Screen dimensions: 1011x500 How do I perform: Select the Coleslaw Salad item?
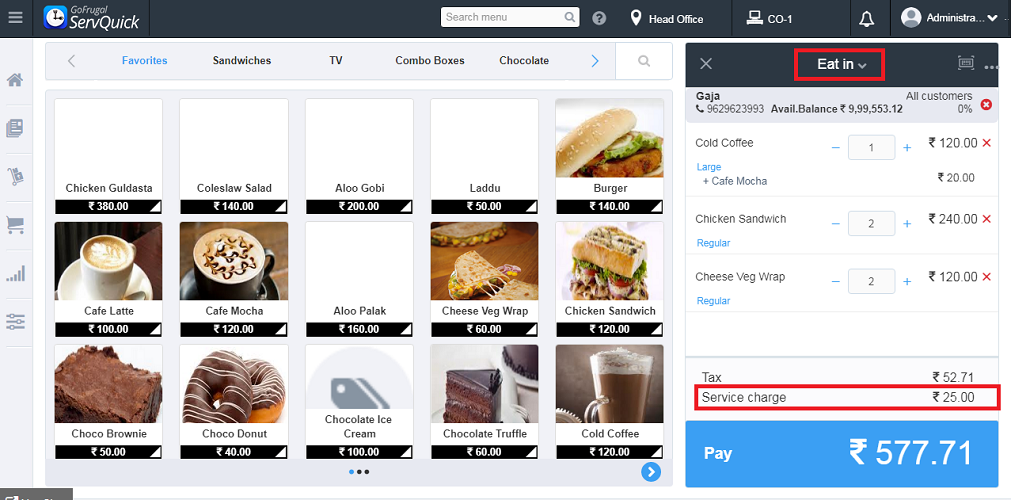tap(234, 155)
